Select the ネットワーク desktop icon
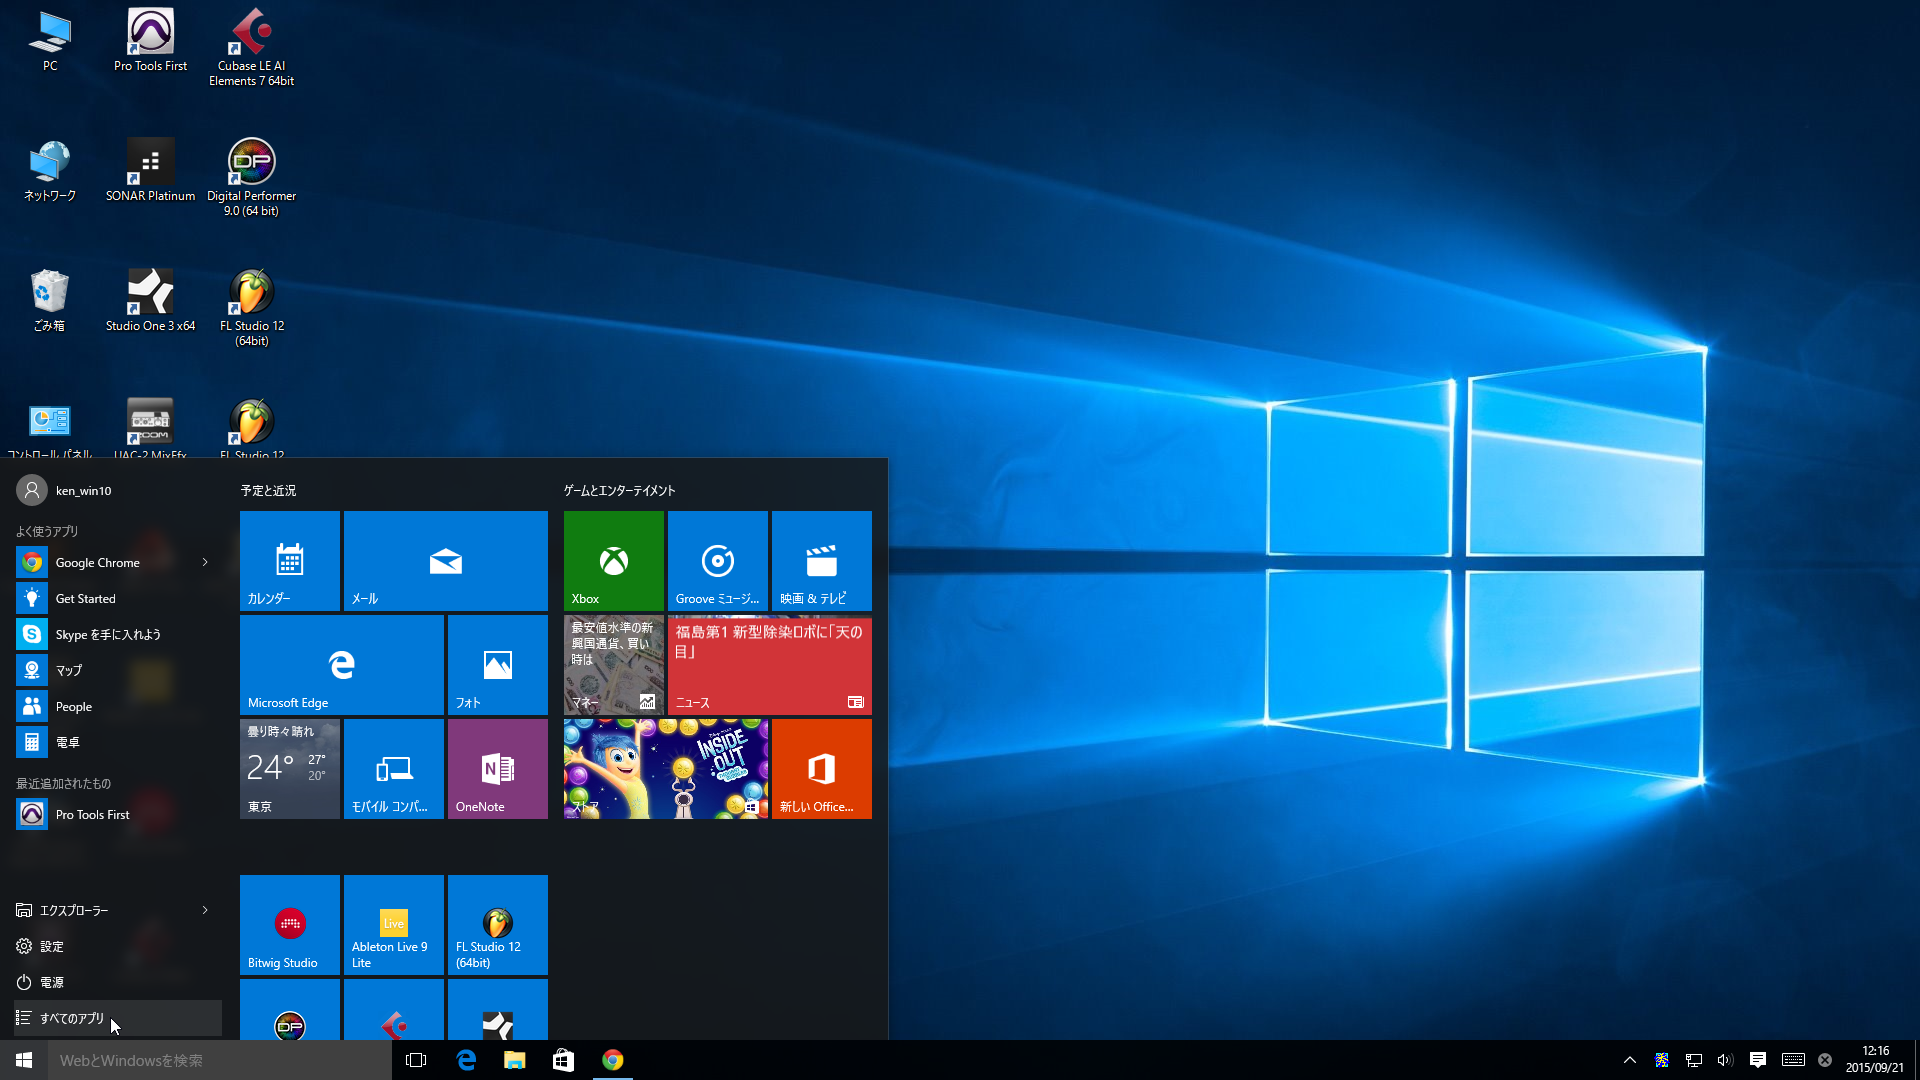 (50, 170)
